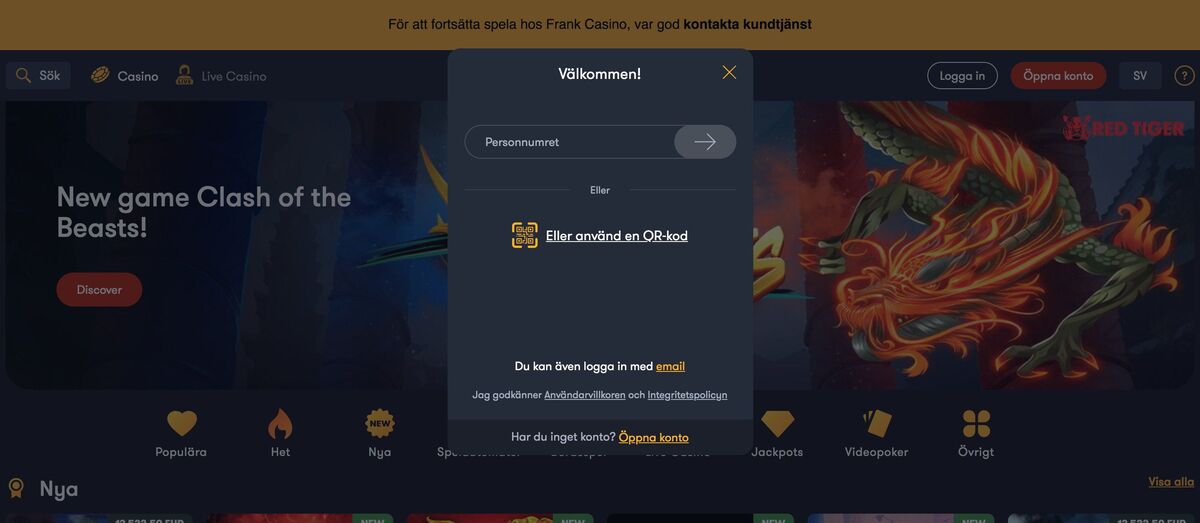Open the Videopoker cards icon

(877, 423)
